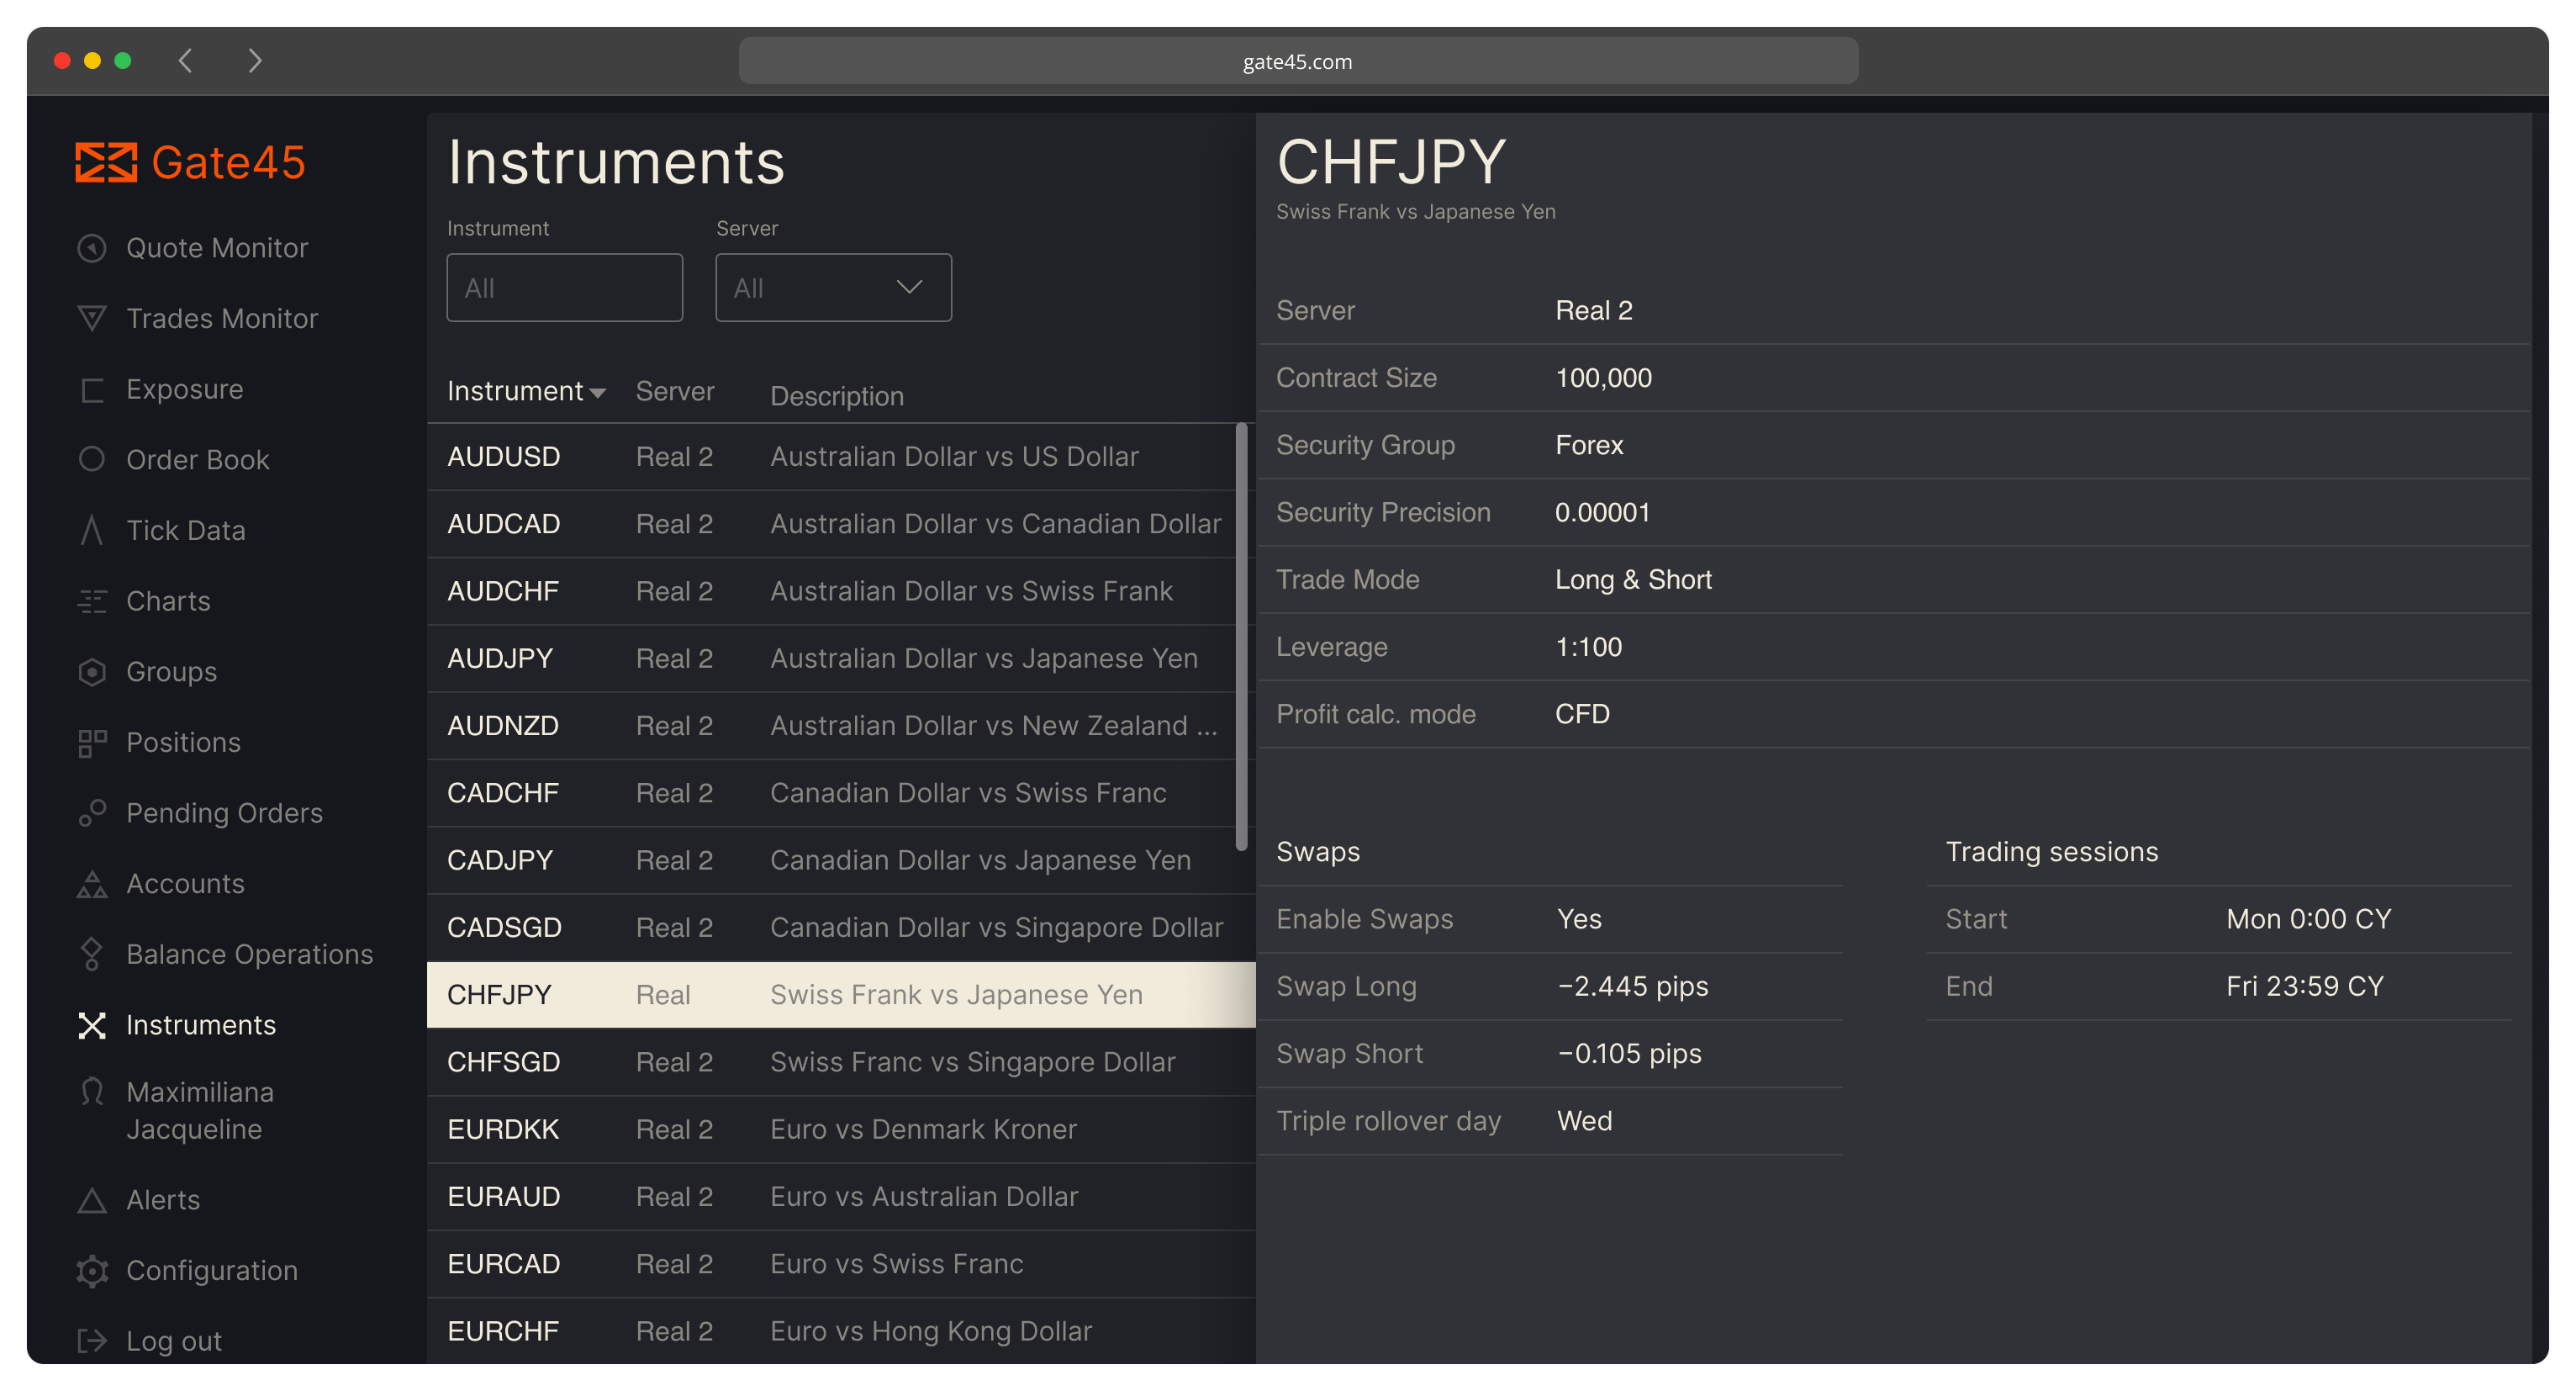Click the Quote Monitor sidebar icon
This screenshot has width=2576, height=1391.
(91, 248)
